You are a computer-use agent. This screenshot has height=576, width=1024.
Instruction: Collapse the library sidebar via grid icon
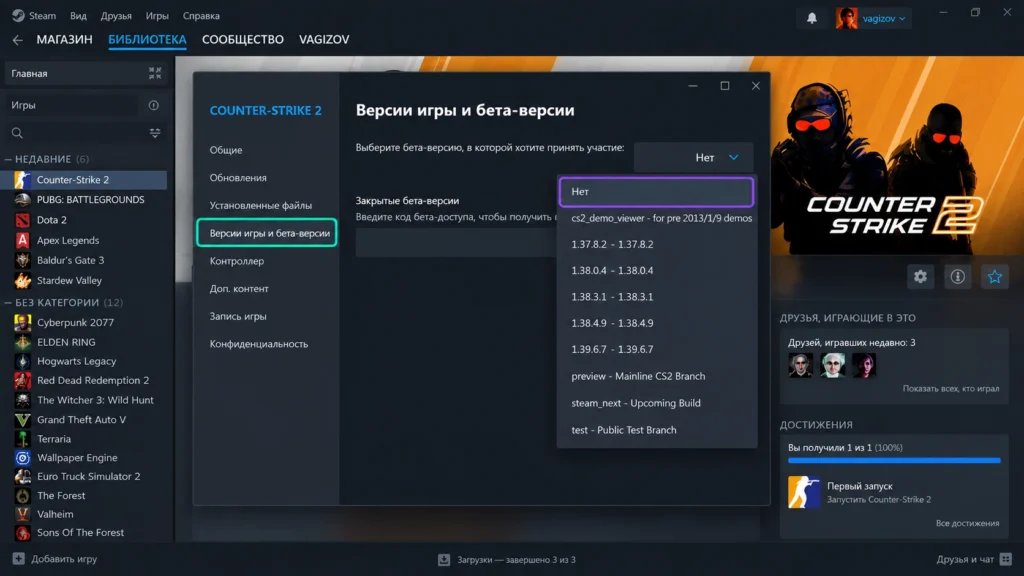coord(155,73)
